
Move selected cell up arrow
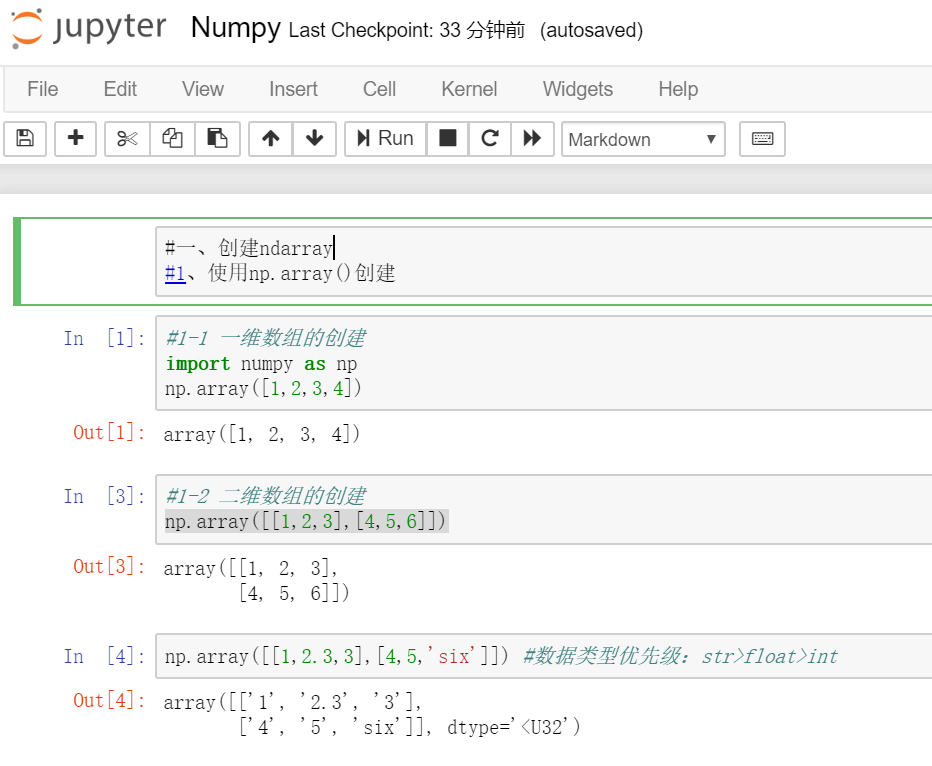270,138
